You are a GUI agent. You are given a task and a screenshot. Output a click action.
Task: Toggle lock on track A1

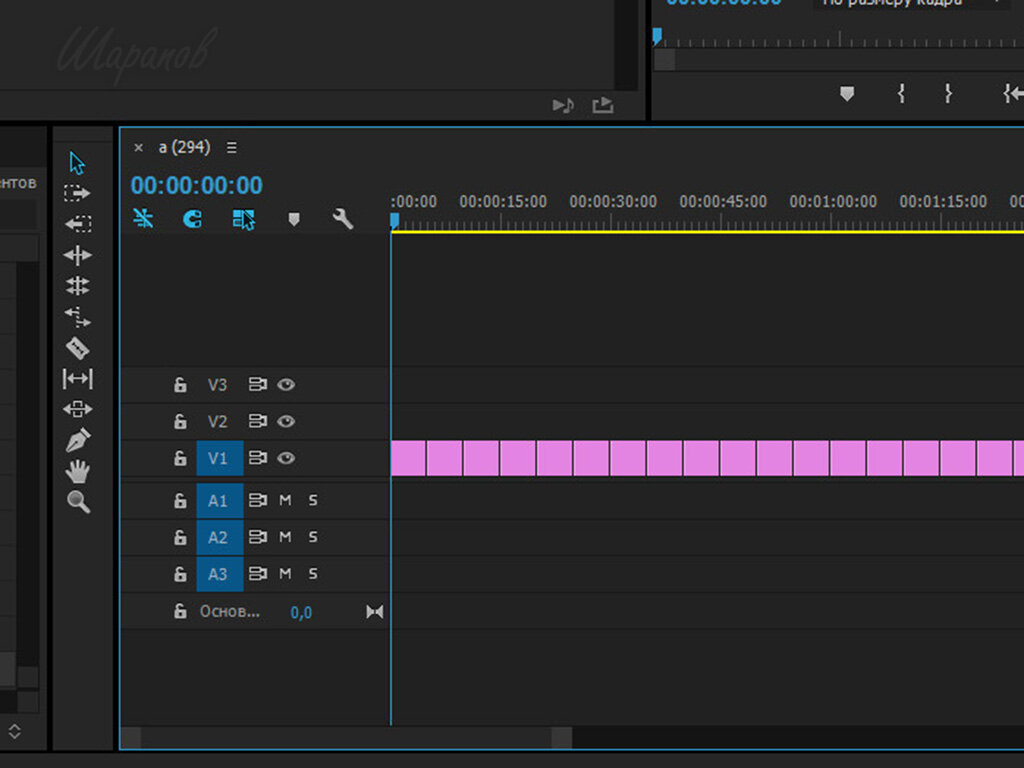tap(180, 501)
